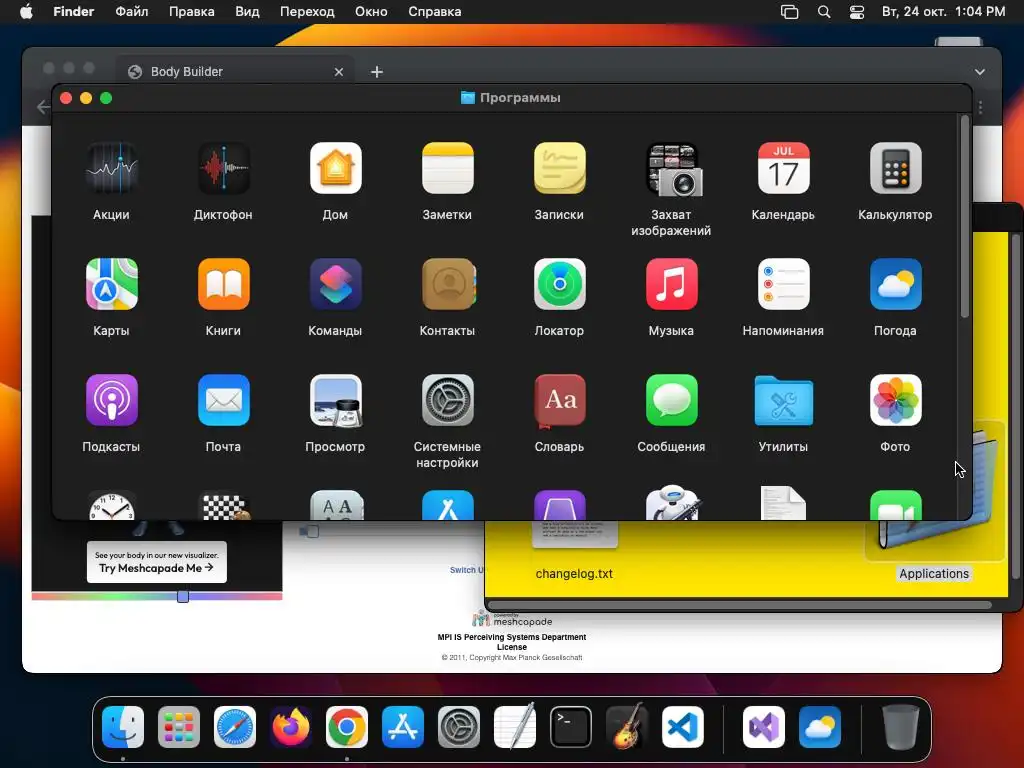
Task: Open the Просмотр preview app
Action: 336,400
